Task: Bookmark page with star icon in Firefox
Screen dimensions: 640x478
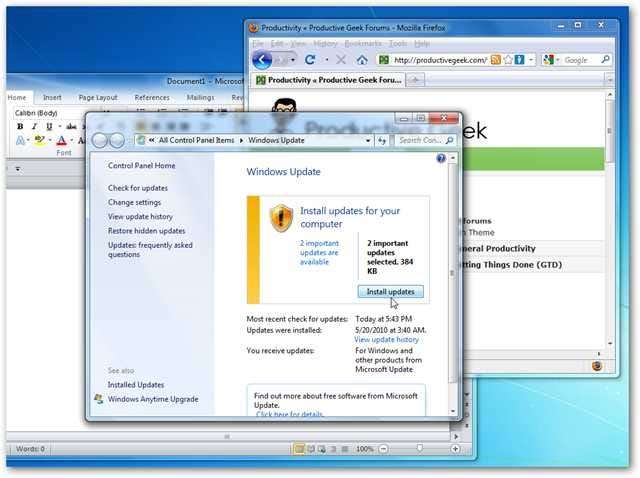Action: (508, 60)
